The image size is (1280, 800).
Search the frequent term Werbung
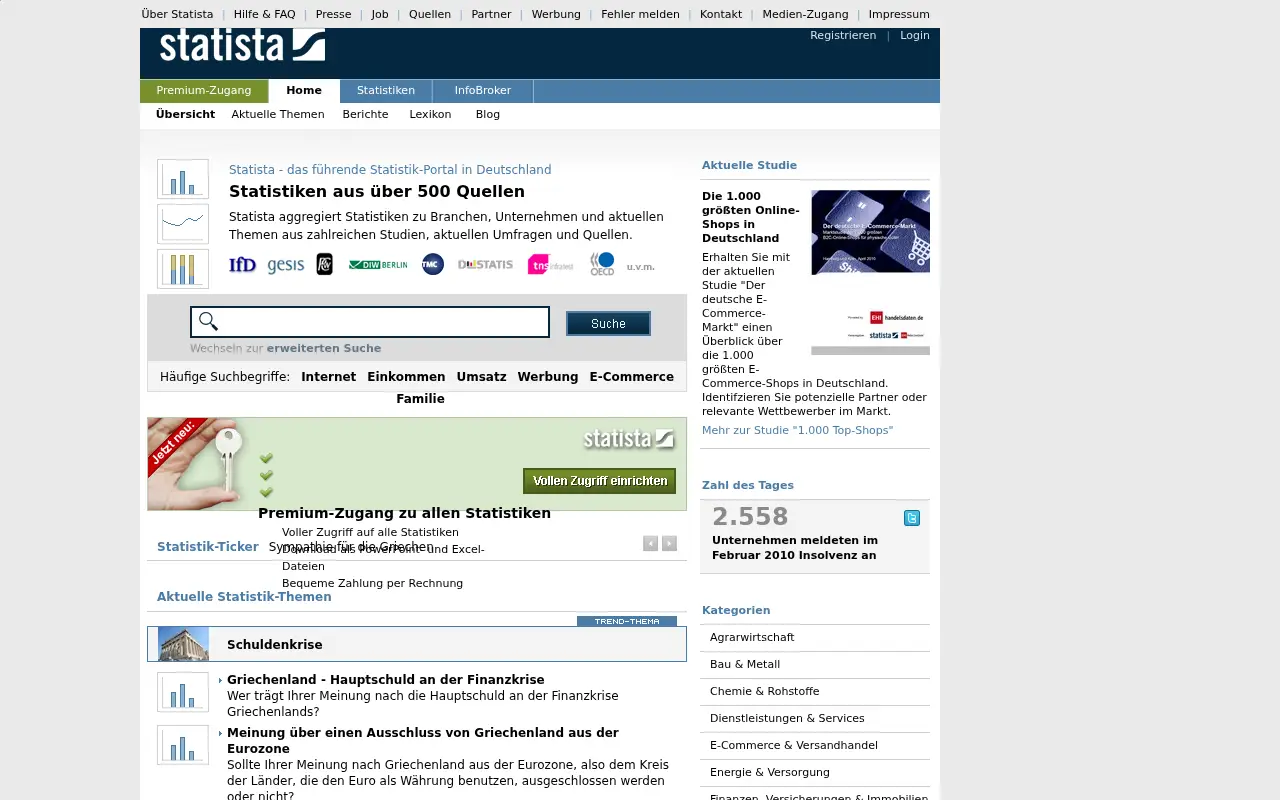coord(548,377)
